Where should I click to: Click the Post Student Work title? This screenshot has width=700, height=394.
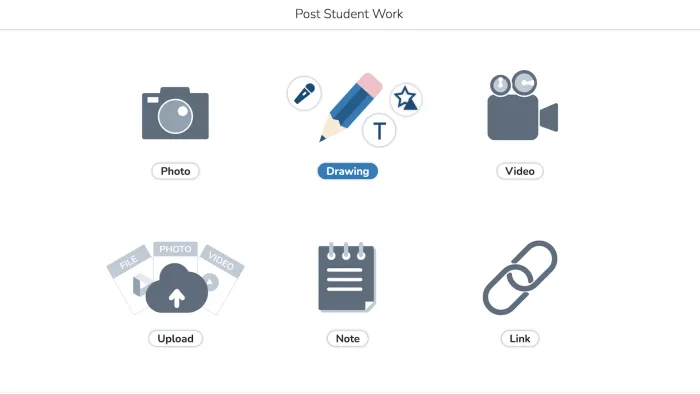point(349,14)
